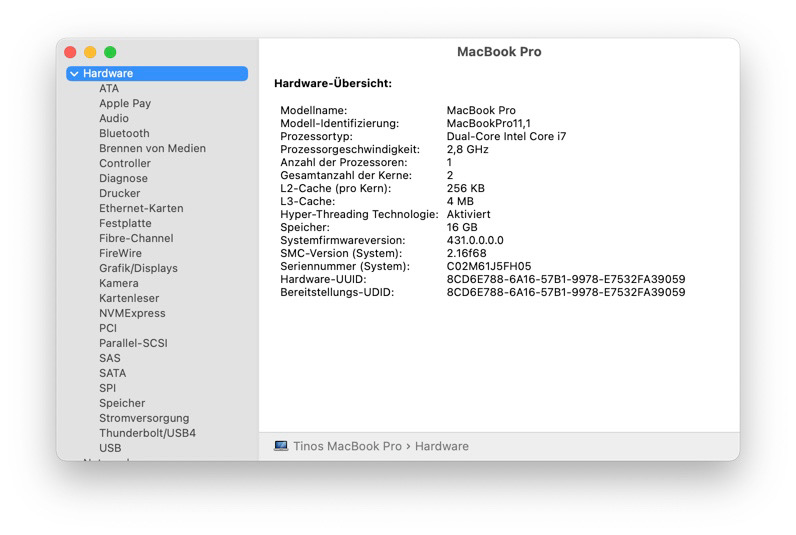796x535 pixels.
Task: Open the Drucker list entry
Action: (119, 193)
